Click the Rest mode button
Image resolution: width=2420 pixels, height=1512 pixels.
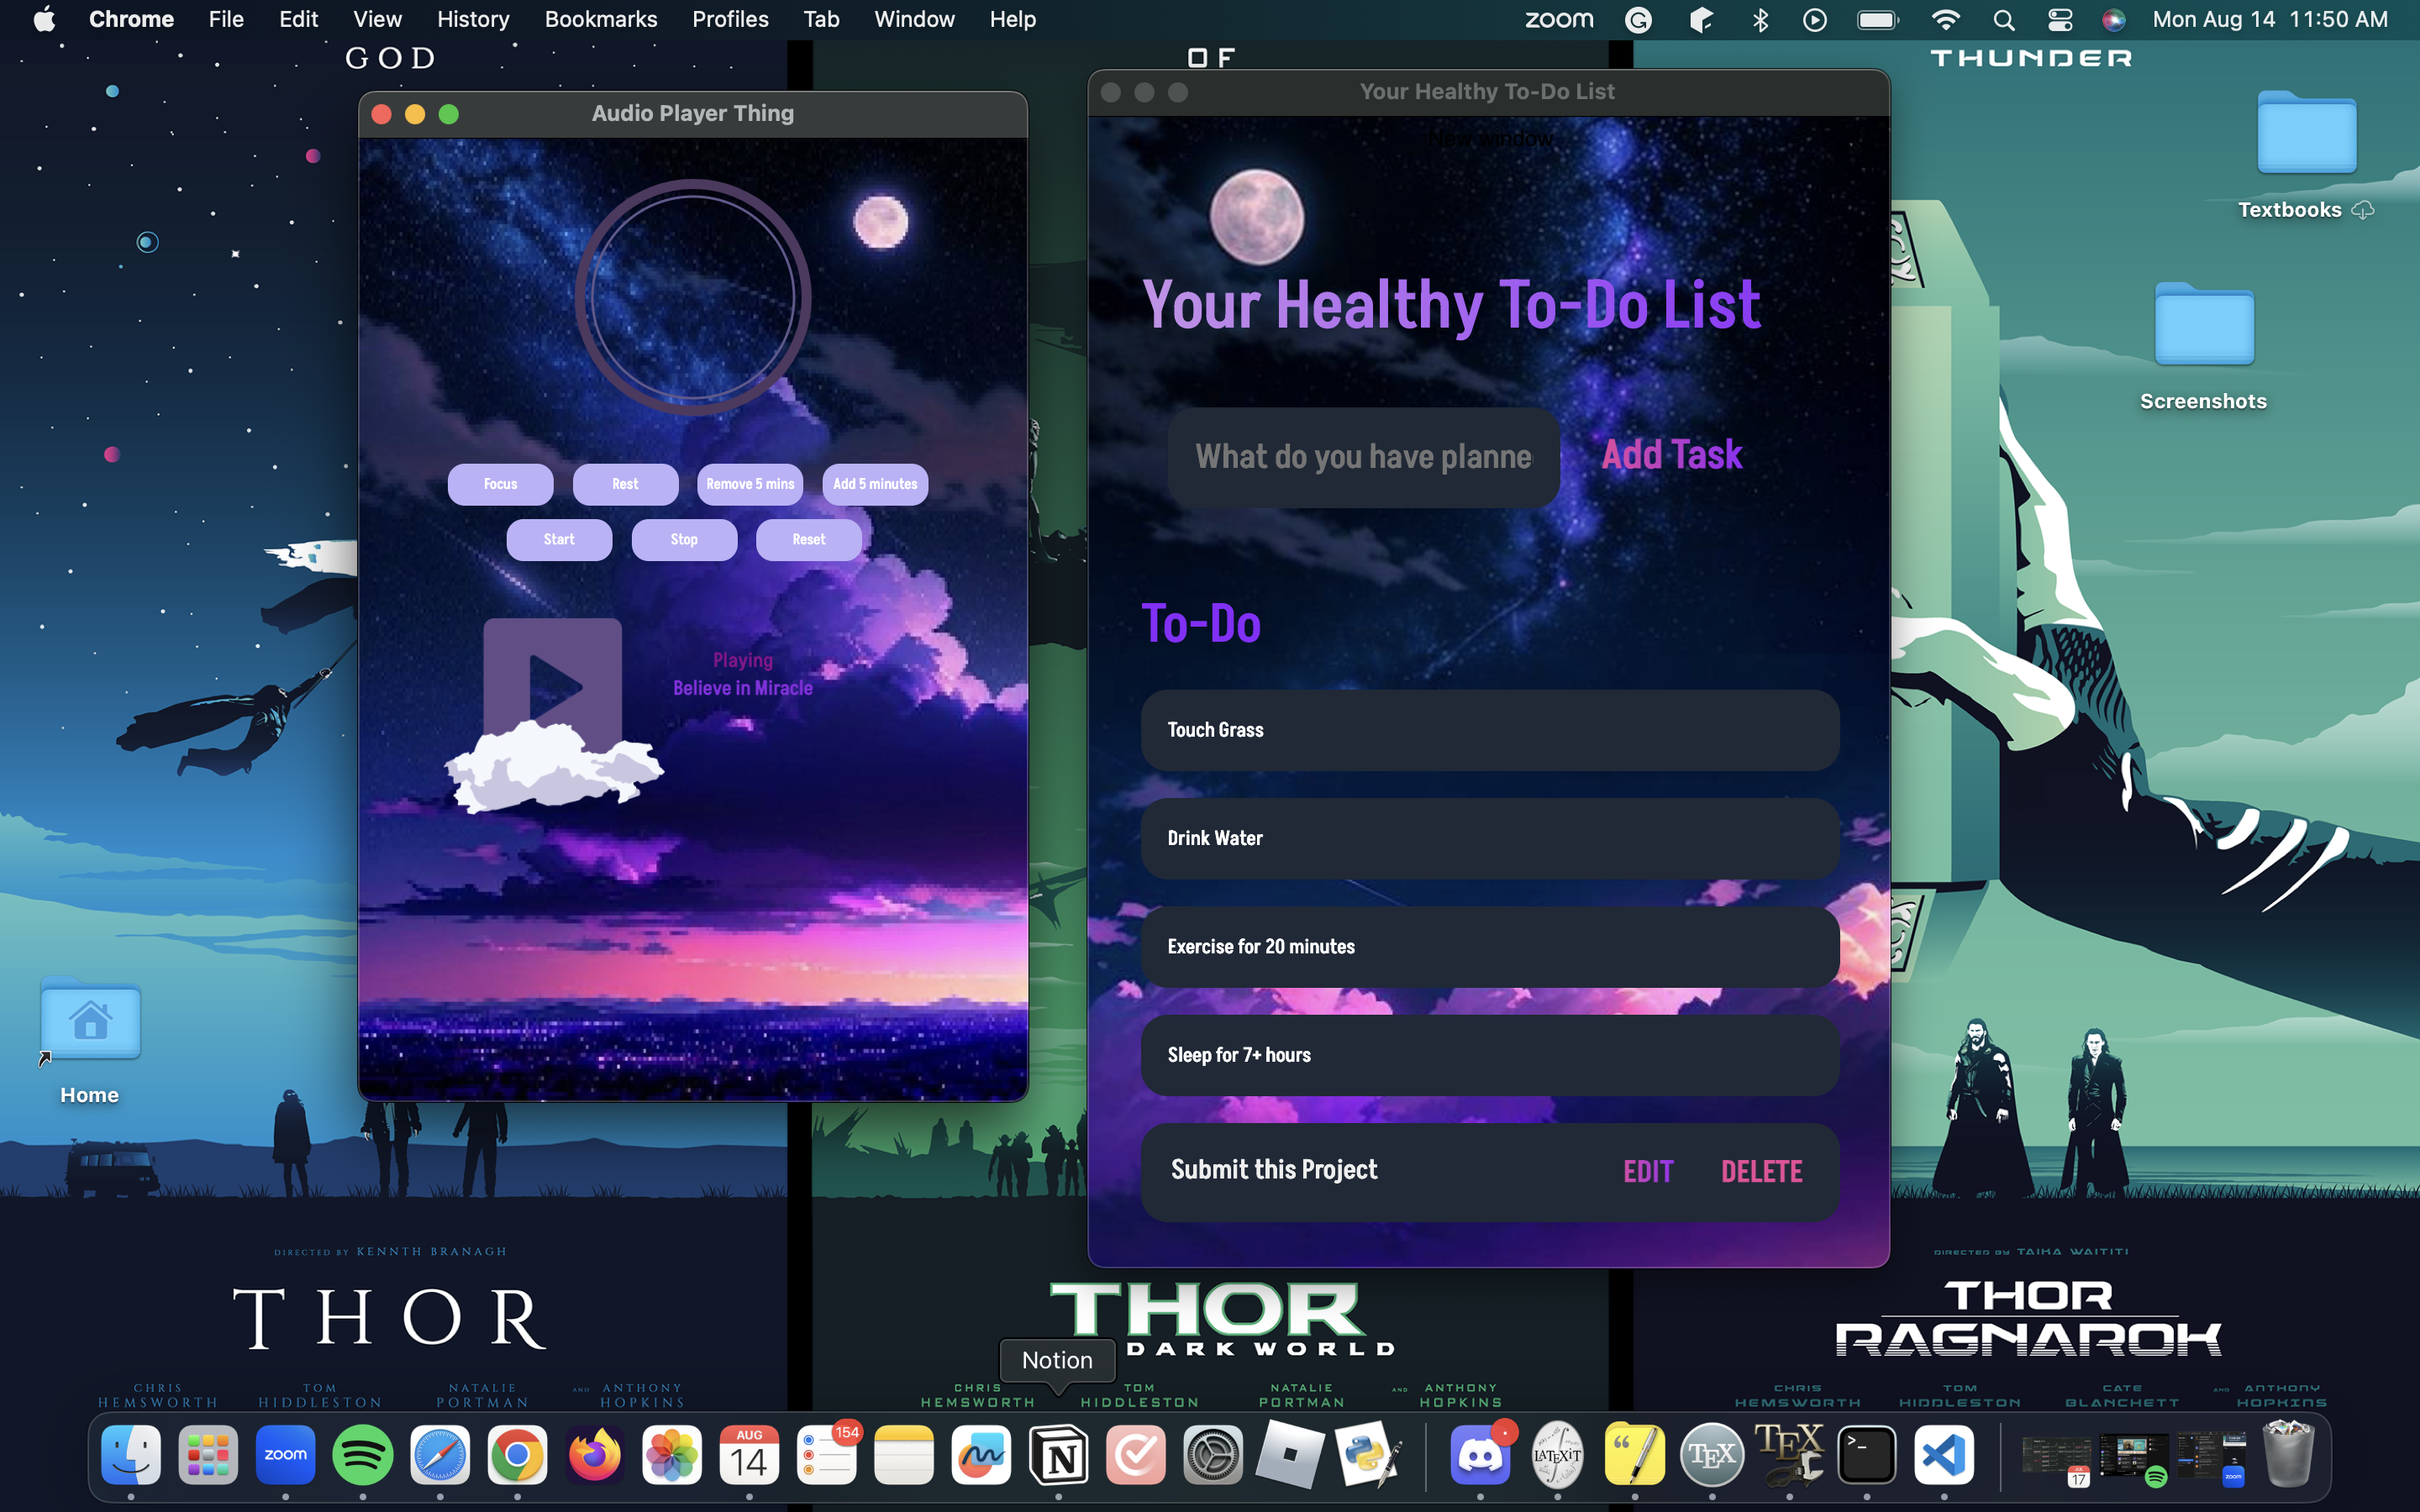pyautogui.click(x=625, y=484)
